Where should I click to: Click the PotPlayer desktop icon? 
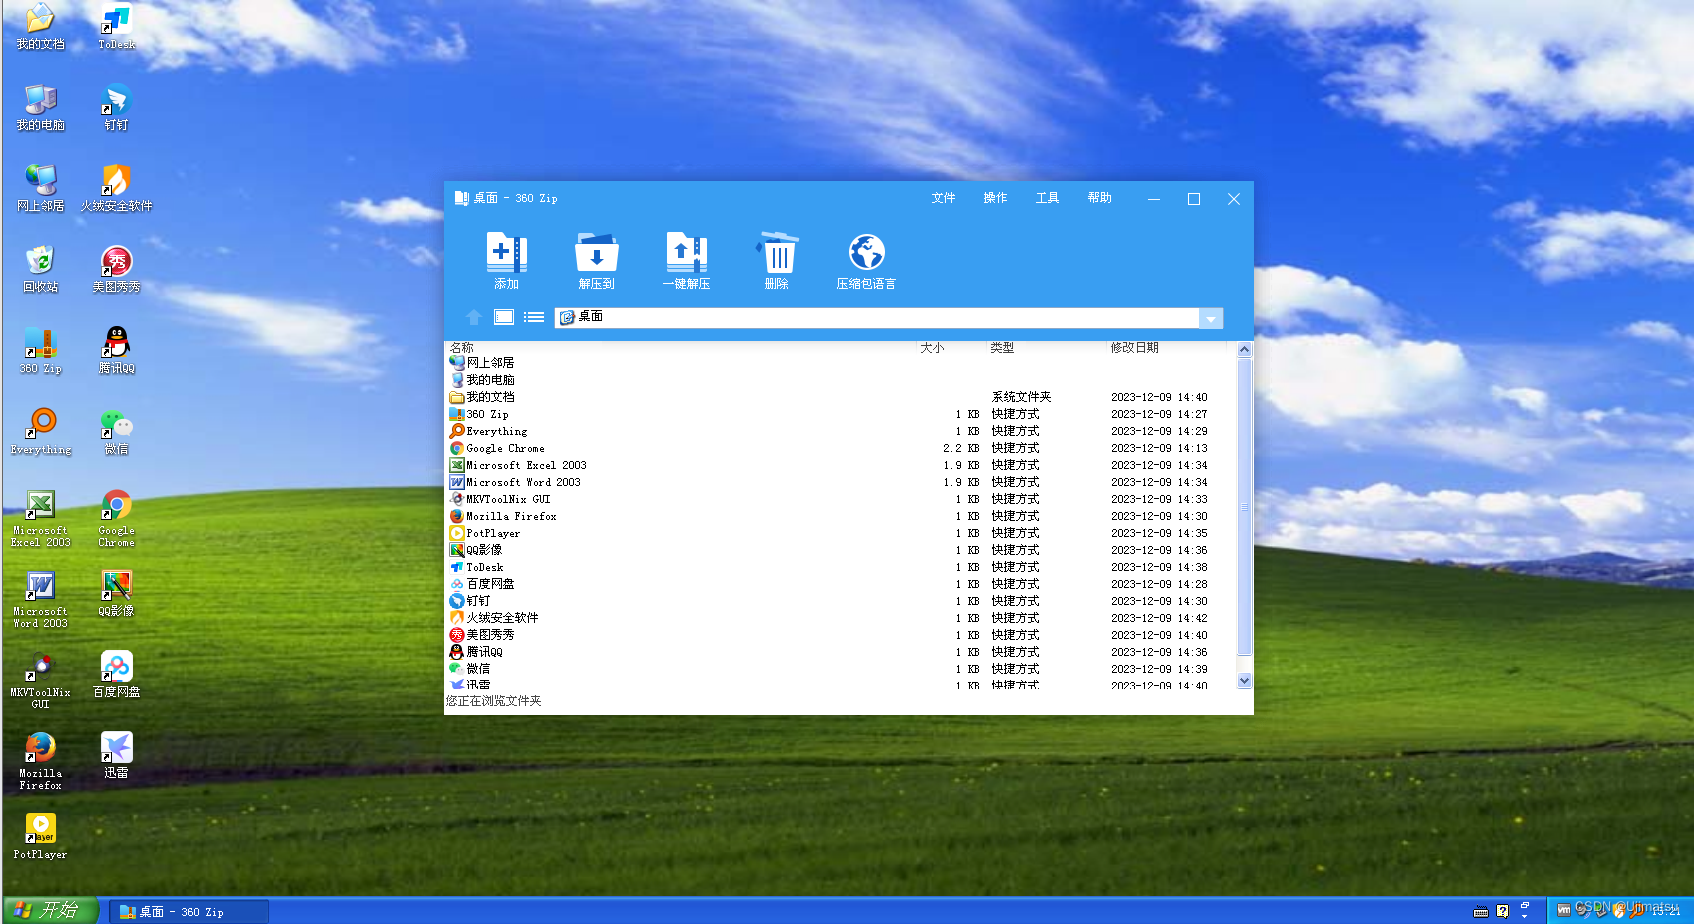click(x=40, y=837)
